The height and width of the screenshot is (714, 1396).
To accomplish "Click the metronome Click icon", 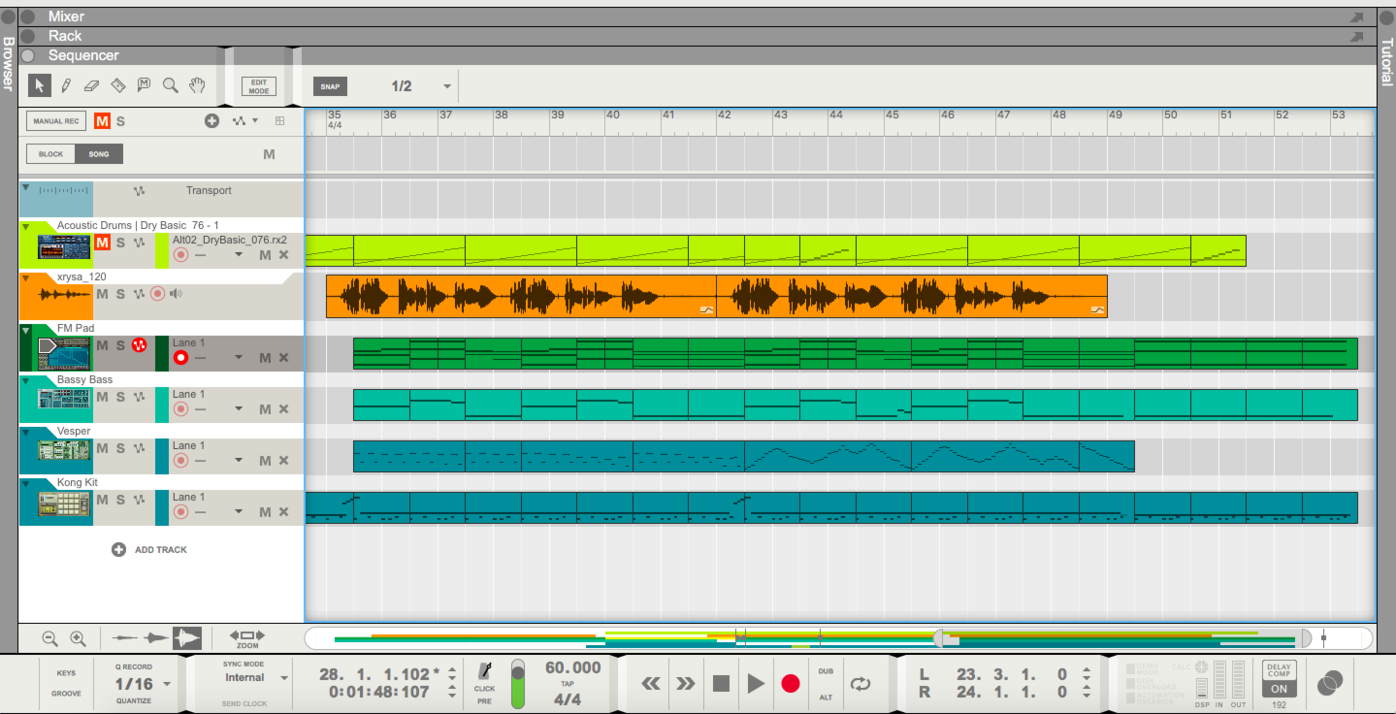I will (485, 672).
